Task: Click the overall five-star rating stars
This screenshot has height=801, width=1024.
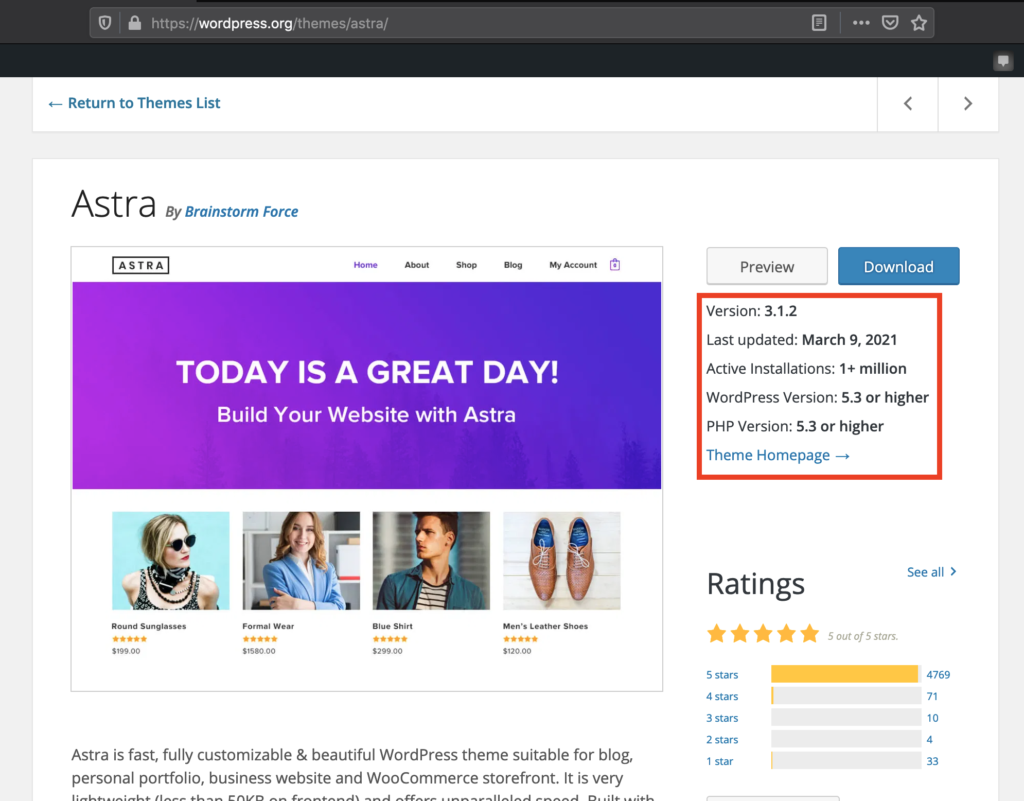Action: point(763,633)
